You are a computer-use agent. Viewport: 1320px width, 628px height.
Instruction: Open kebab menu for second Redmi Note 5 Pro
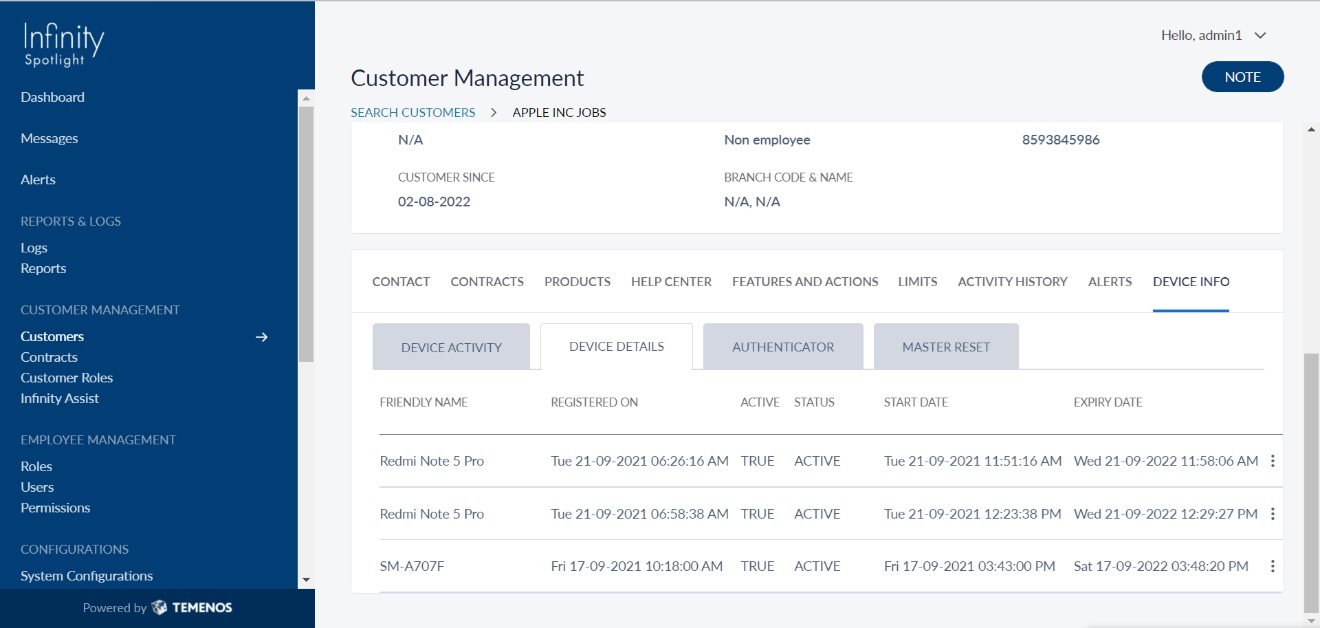1272,514
